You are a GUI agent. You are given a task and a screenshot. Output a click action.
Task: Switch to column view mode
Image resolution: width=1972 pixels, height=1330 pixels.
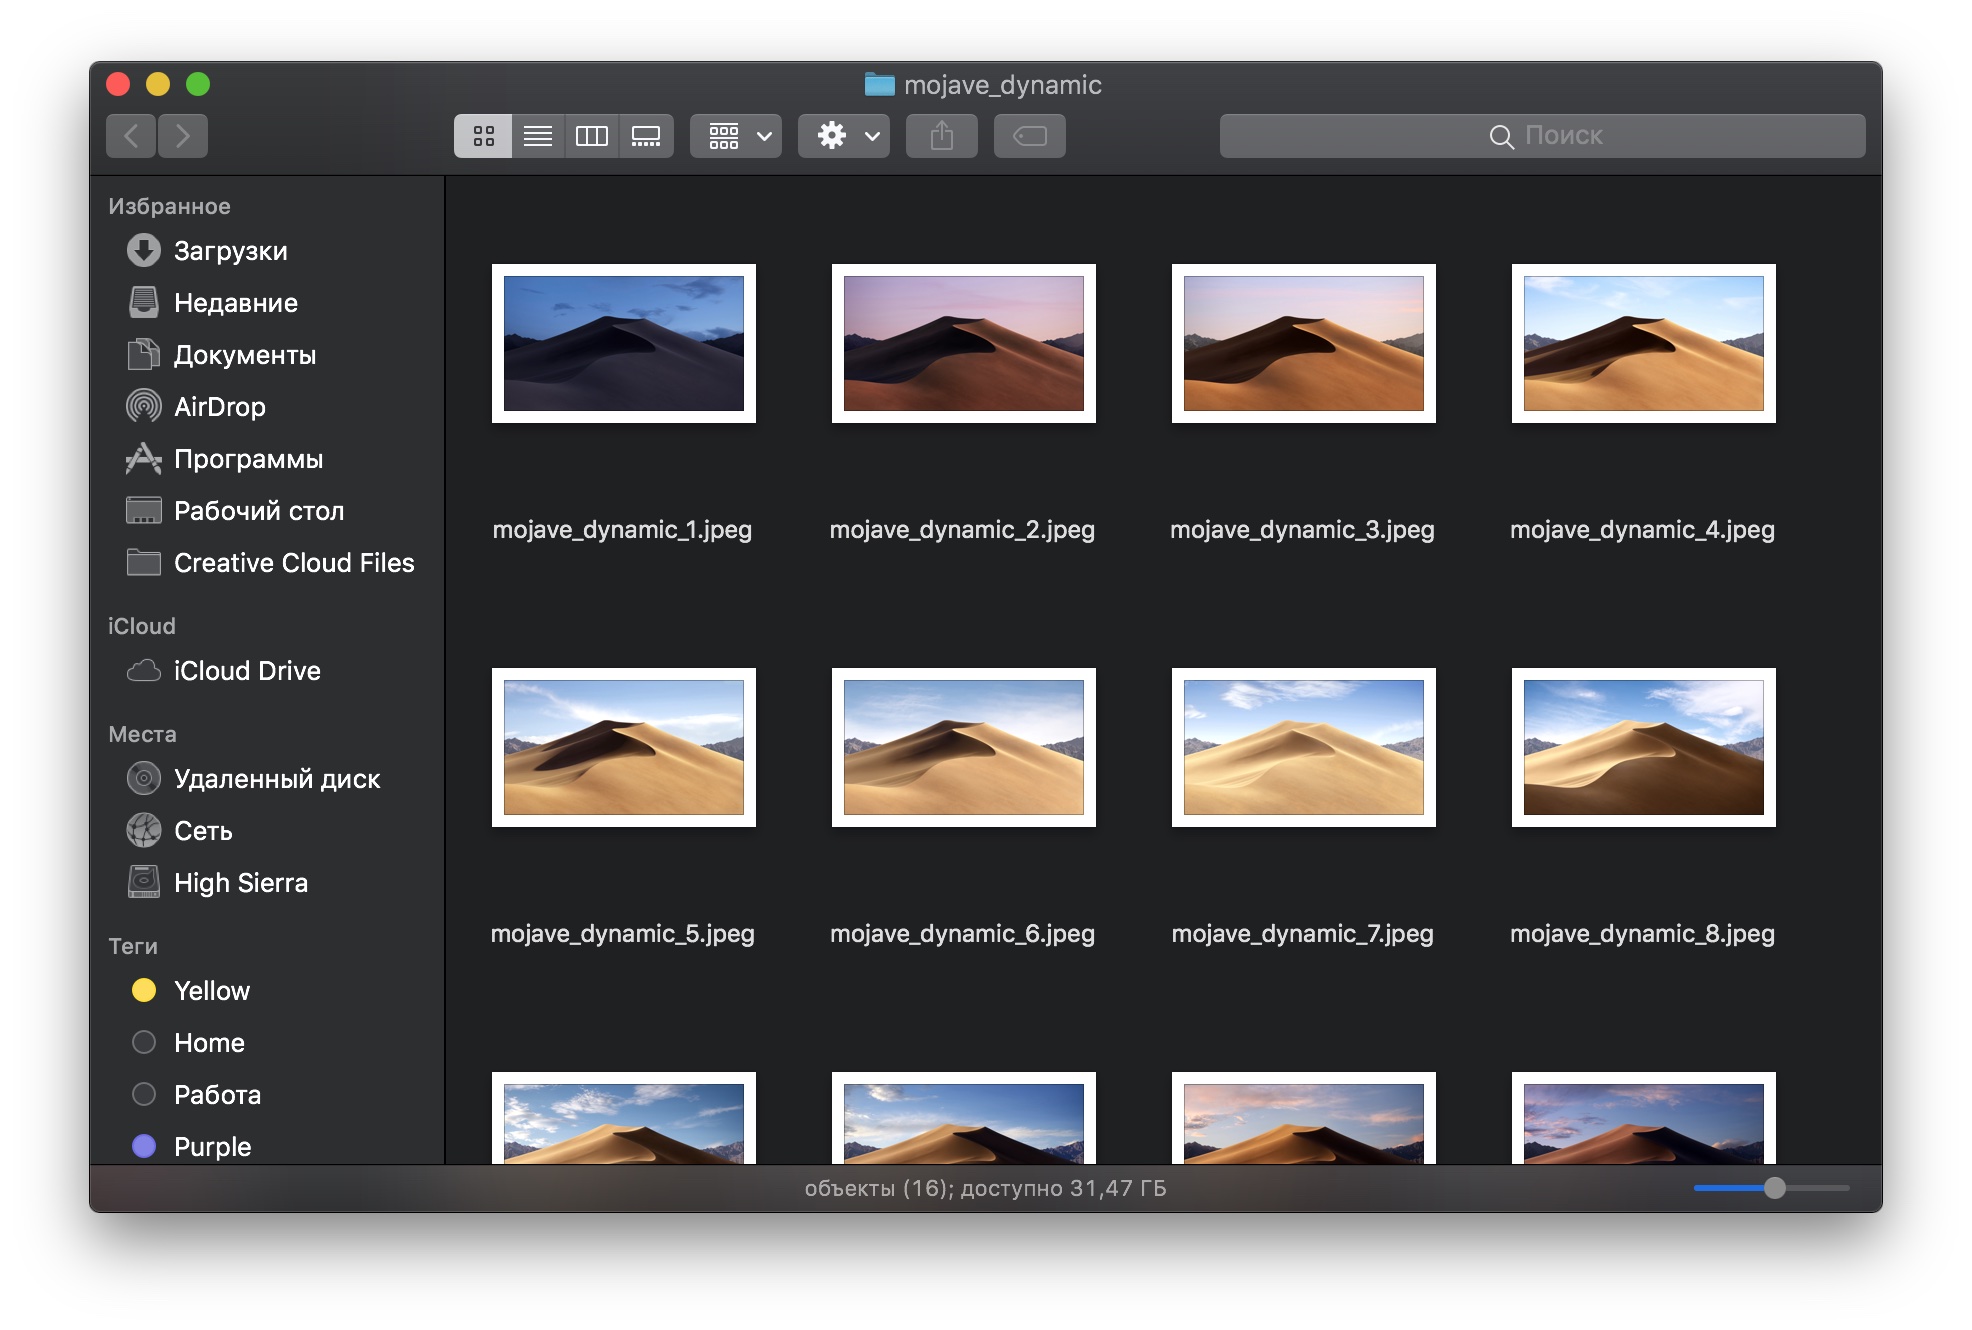592,136
